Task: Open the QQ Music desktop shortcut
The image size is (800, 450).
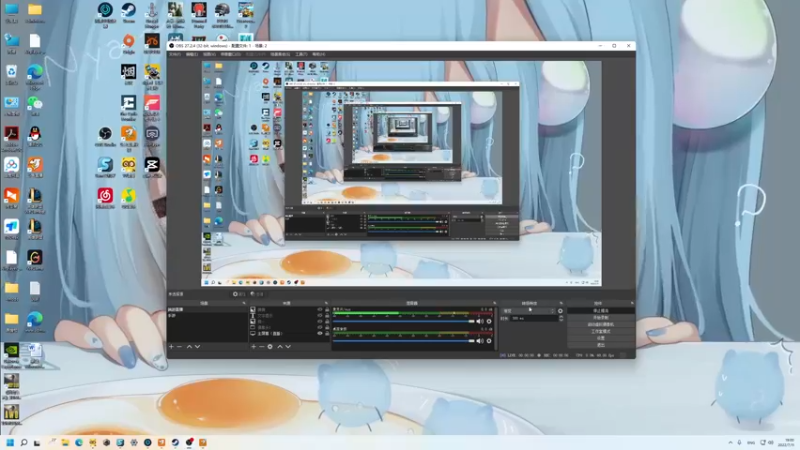Action: [x=129, y=198]
